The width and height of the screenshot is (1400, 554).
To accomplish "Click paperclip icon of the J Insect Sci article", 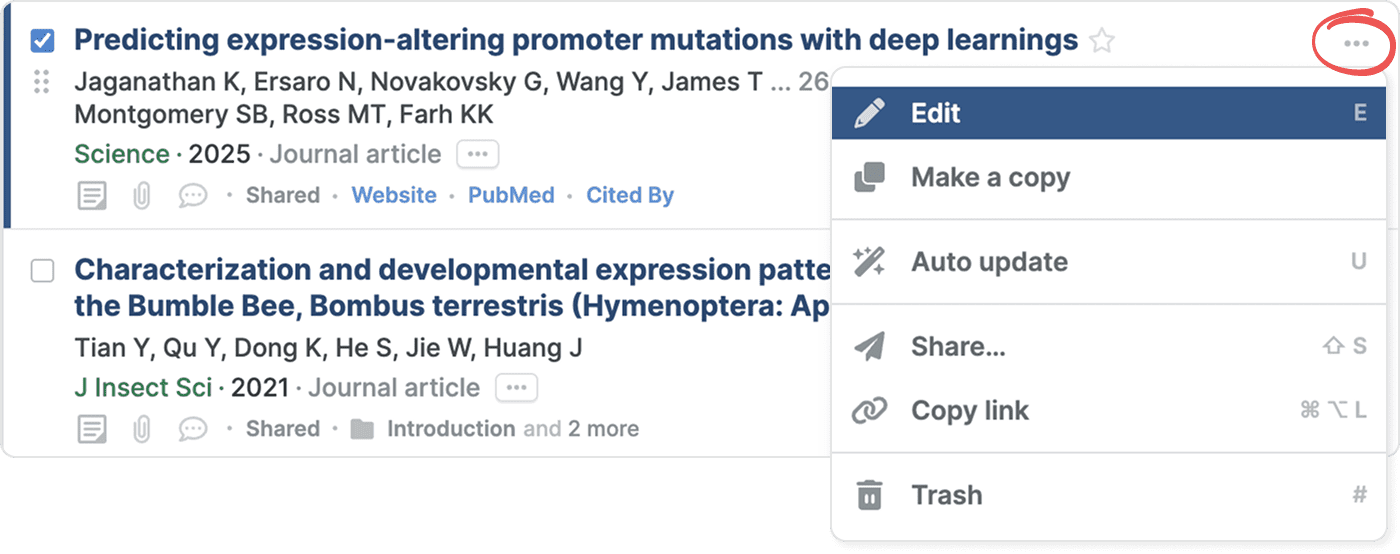I will coord(142,430).
